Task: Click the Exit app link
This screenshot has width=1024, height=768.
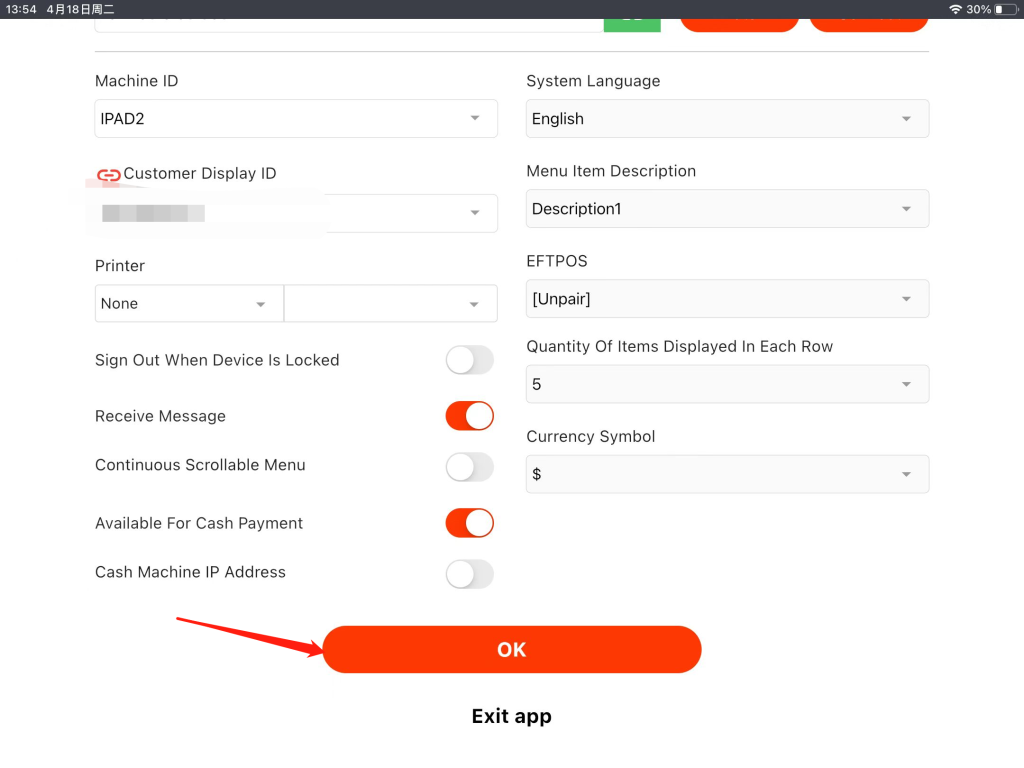Action: 511,716
